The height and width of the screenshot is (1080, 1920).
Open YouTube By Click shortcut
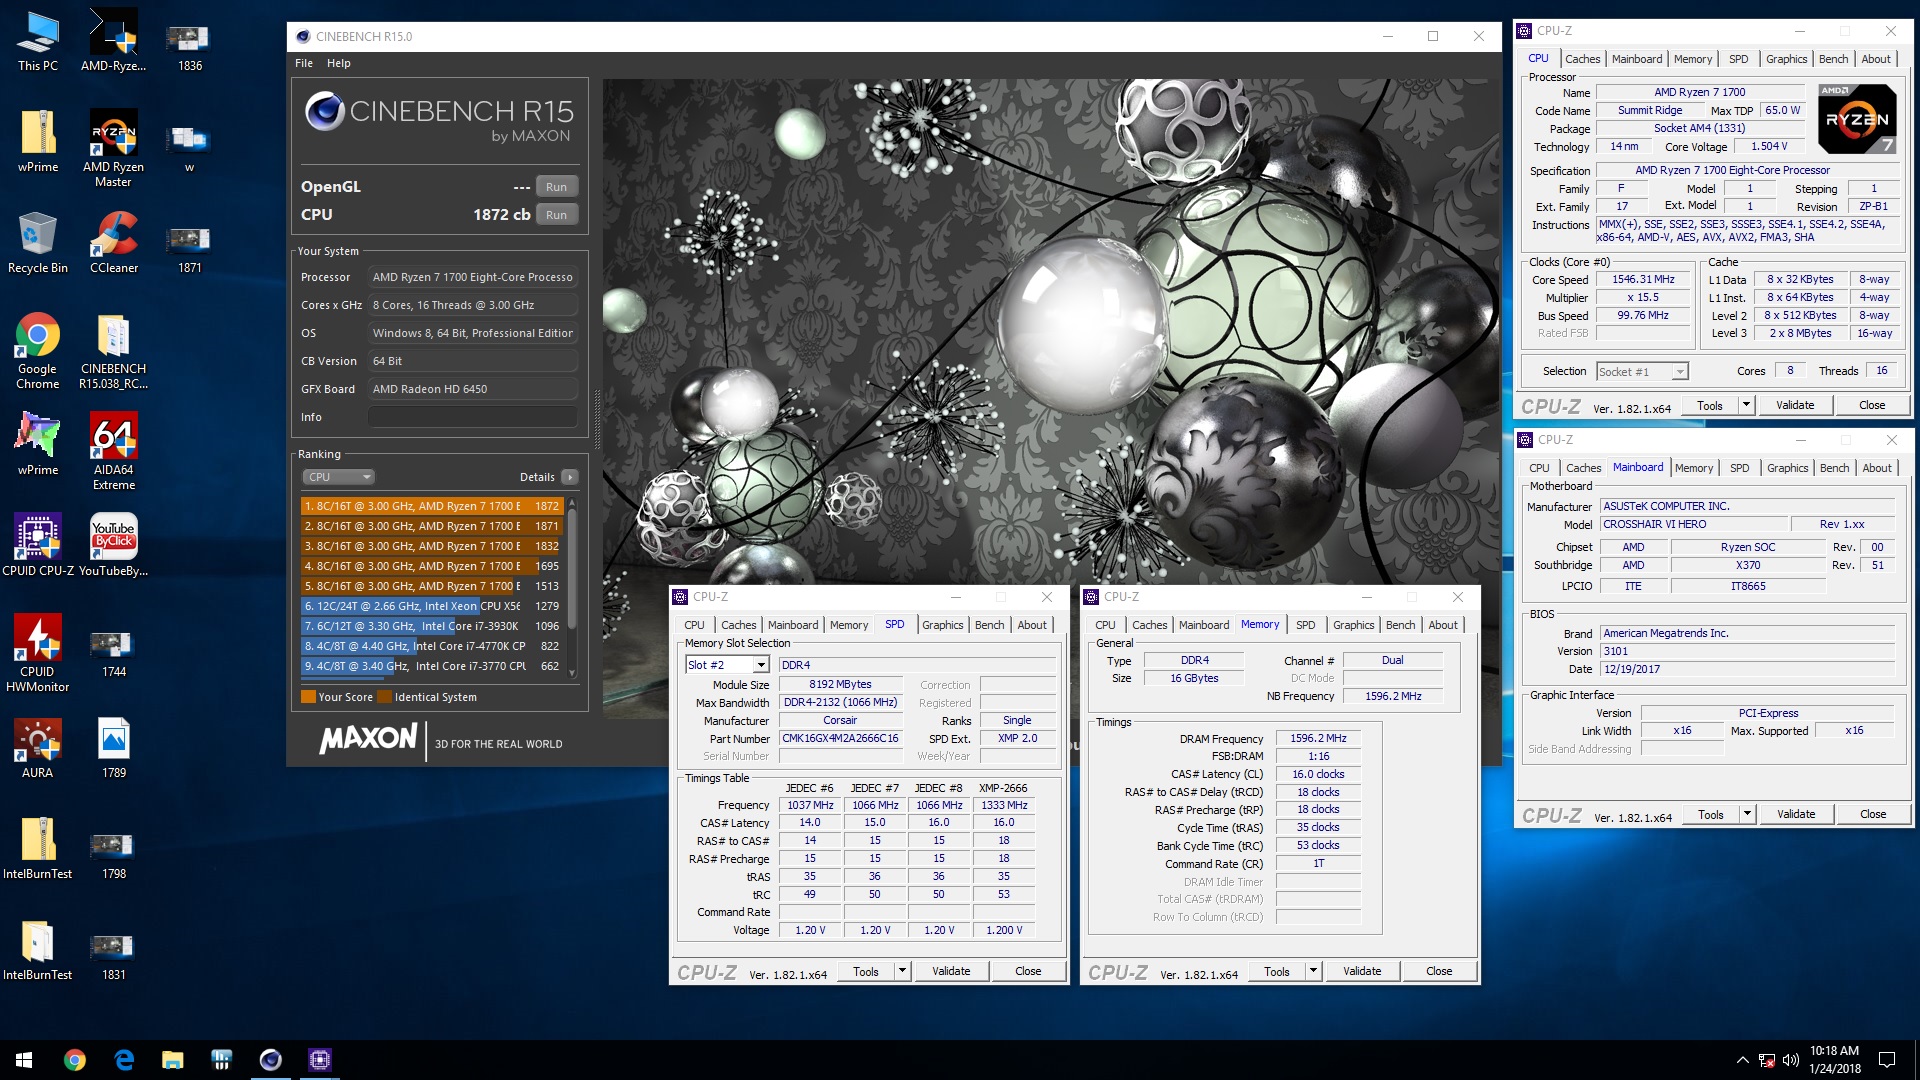(x=113, y=545)
